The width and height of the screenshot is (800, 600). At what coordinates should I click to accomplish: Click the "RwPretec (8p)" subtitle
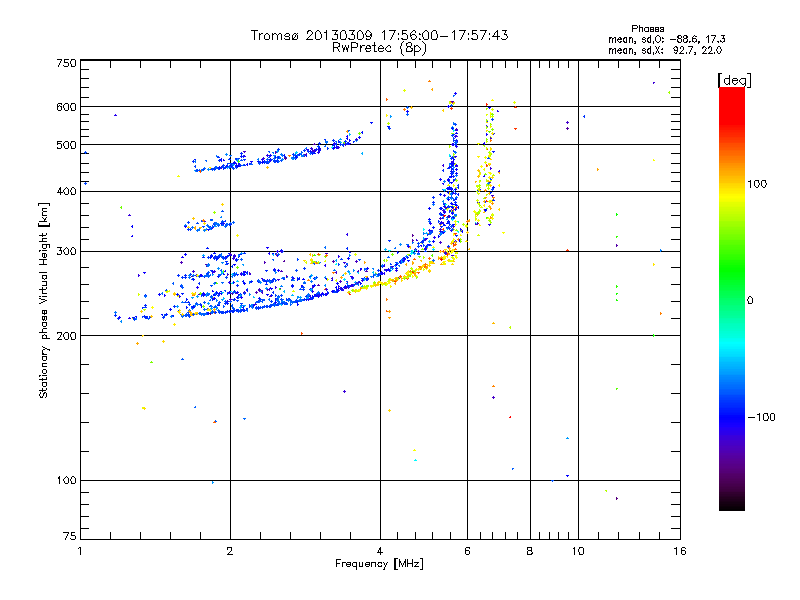(x=379, y=48)
